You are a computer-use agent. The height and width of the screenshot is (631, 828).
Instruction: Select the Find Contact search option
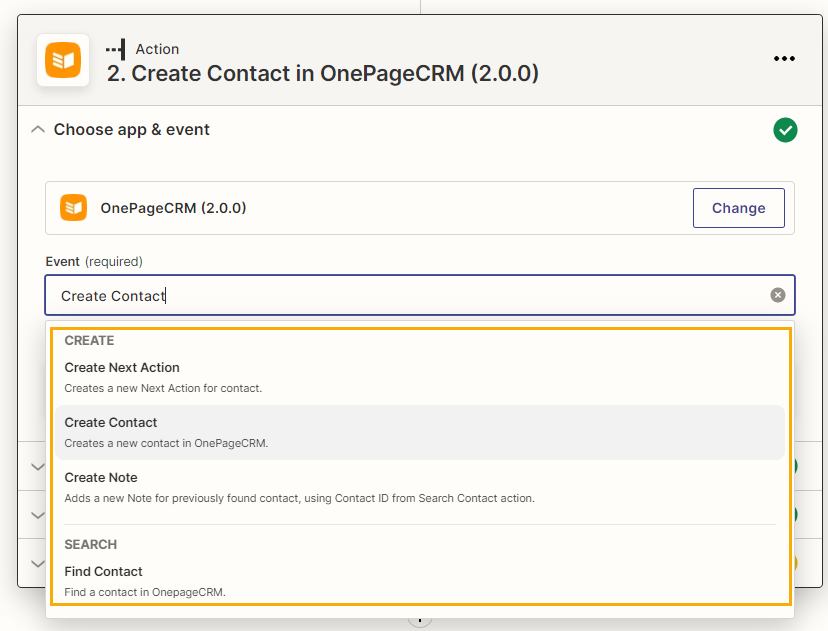420,581
